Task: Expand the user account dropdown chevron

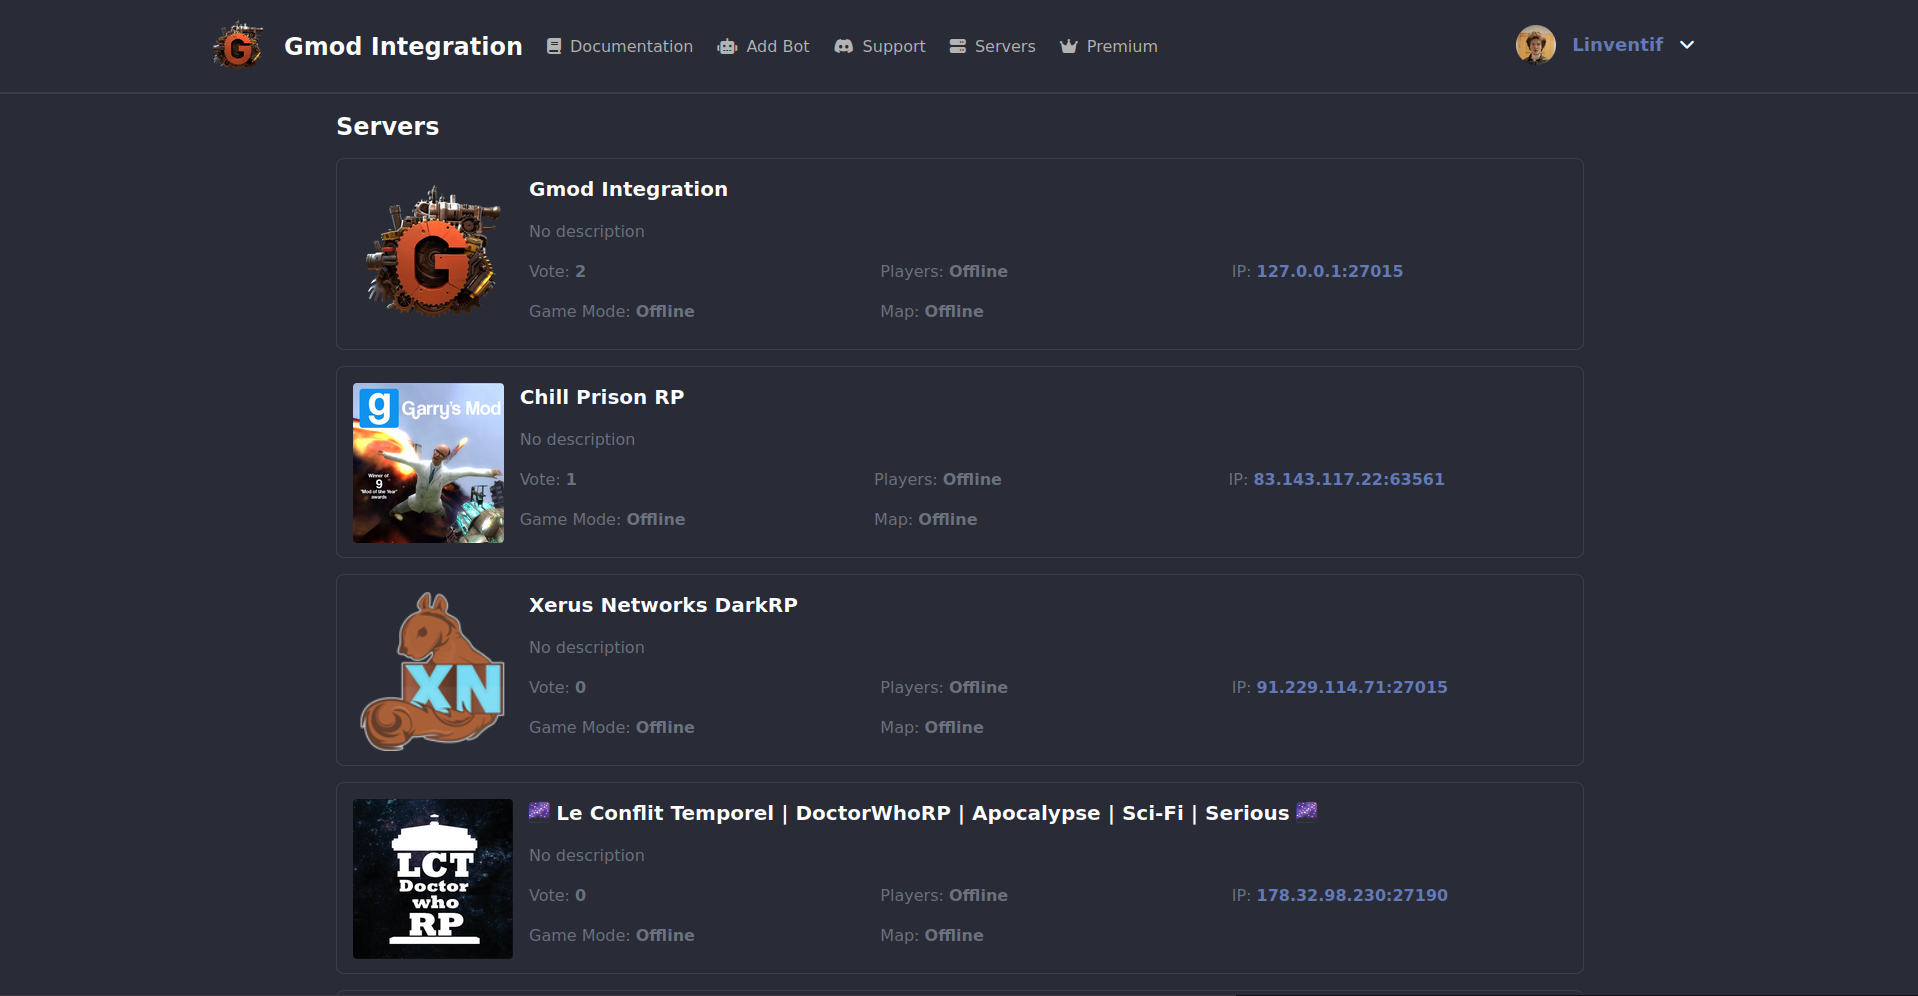Action: [x=1687, y=45]
